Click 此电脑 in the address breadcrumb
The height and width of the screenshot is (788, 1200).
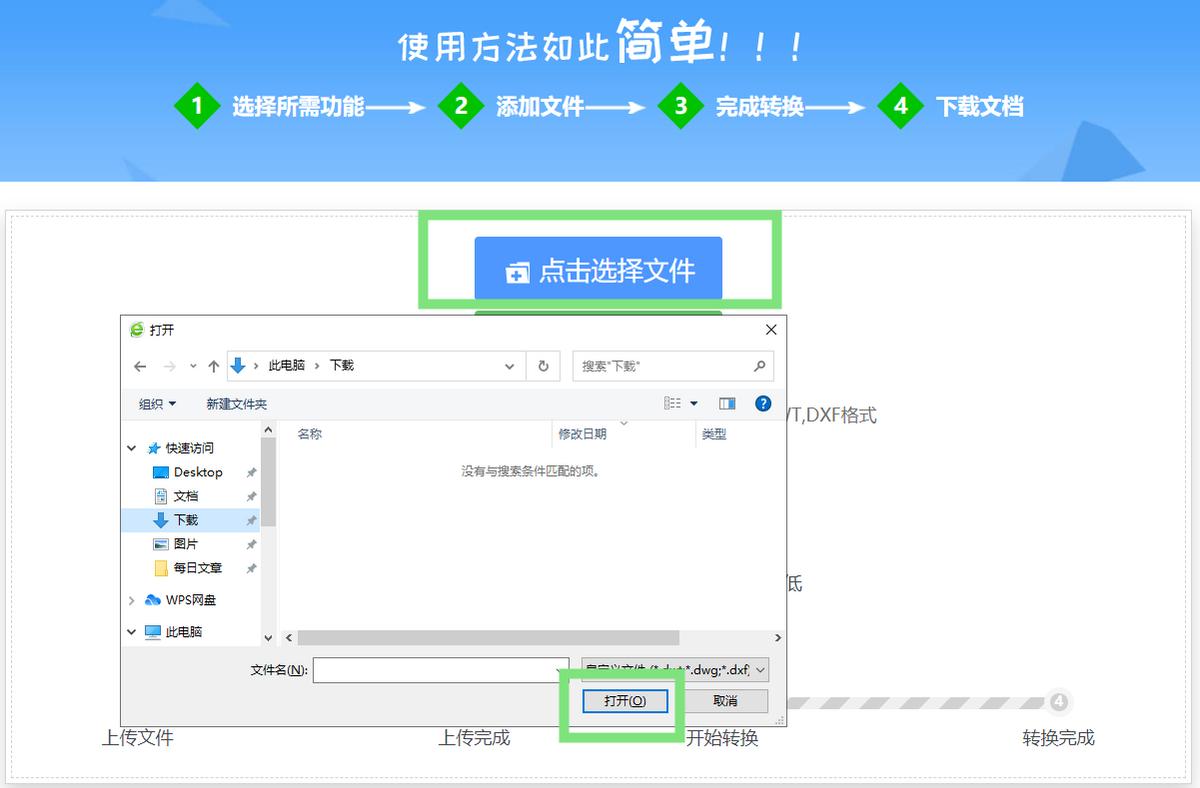(287, 366)
